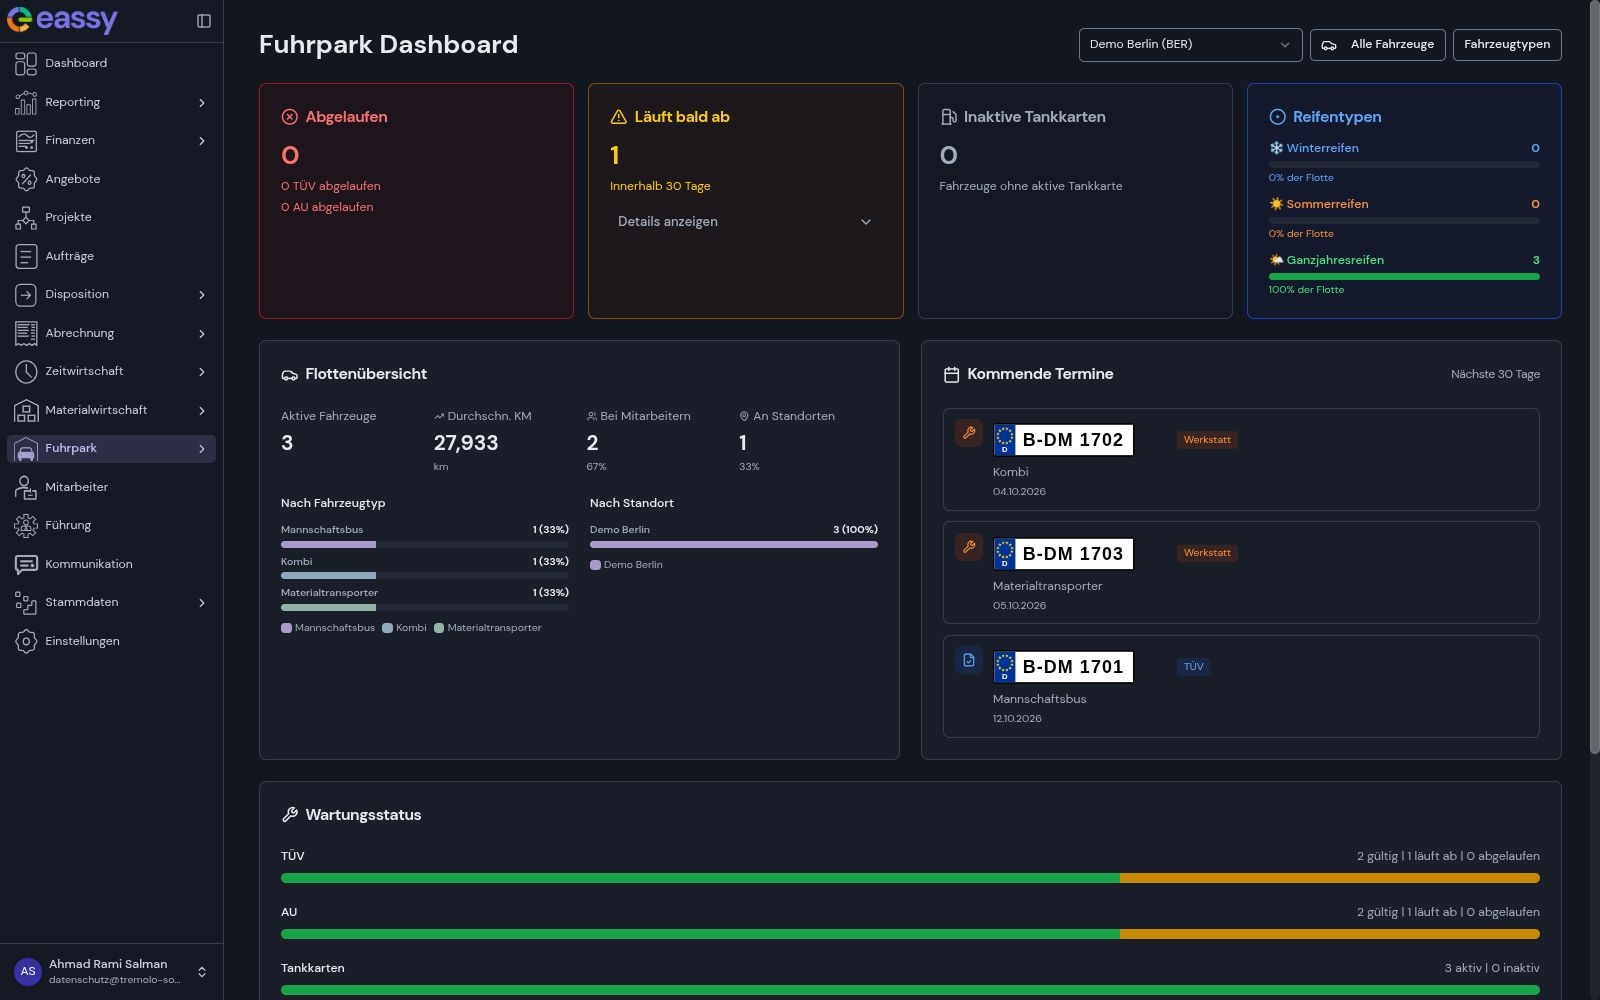The width and height of the screenshot is (1600, 1000).
Task: Open the Mitarbeiter menu item
Action: click(111, 487)
